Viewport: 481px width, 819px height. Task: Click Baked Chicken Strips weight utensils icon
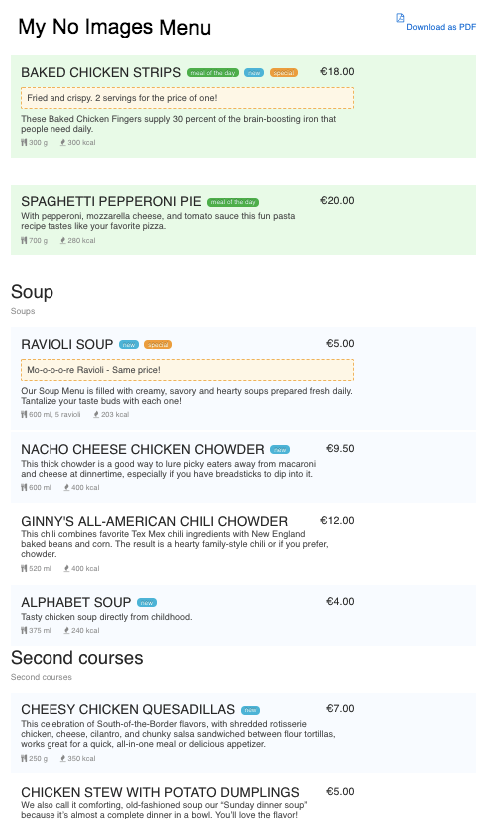click(x=24, y=142)
